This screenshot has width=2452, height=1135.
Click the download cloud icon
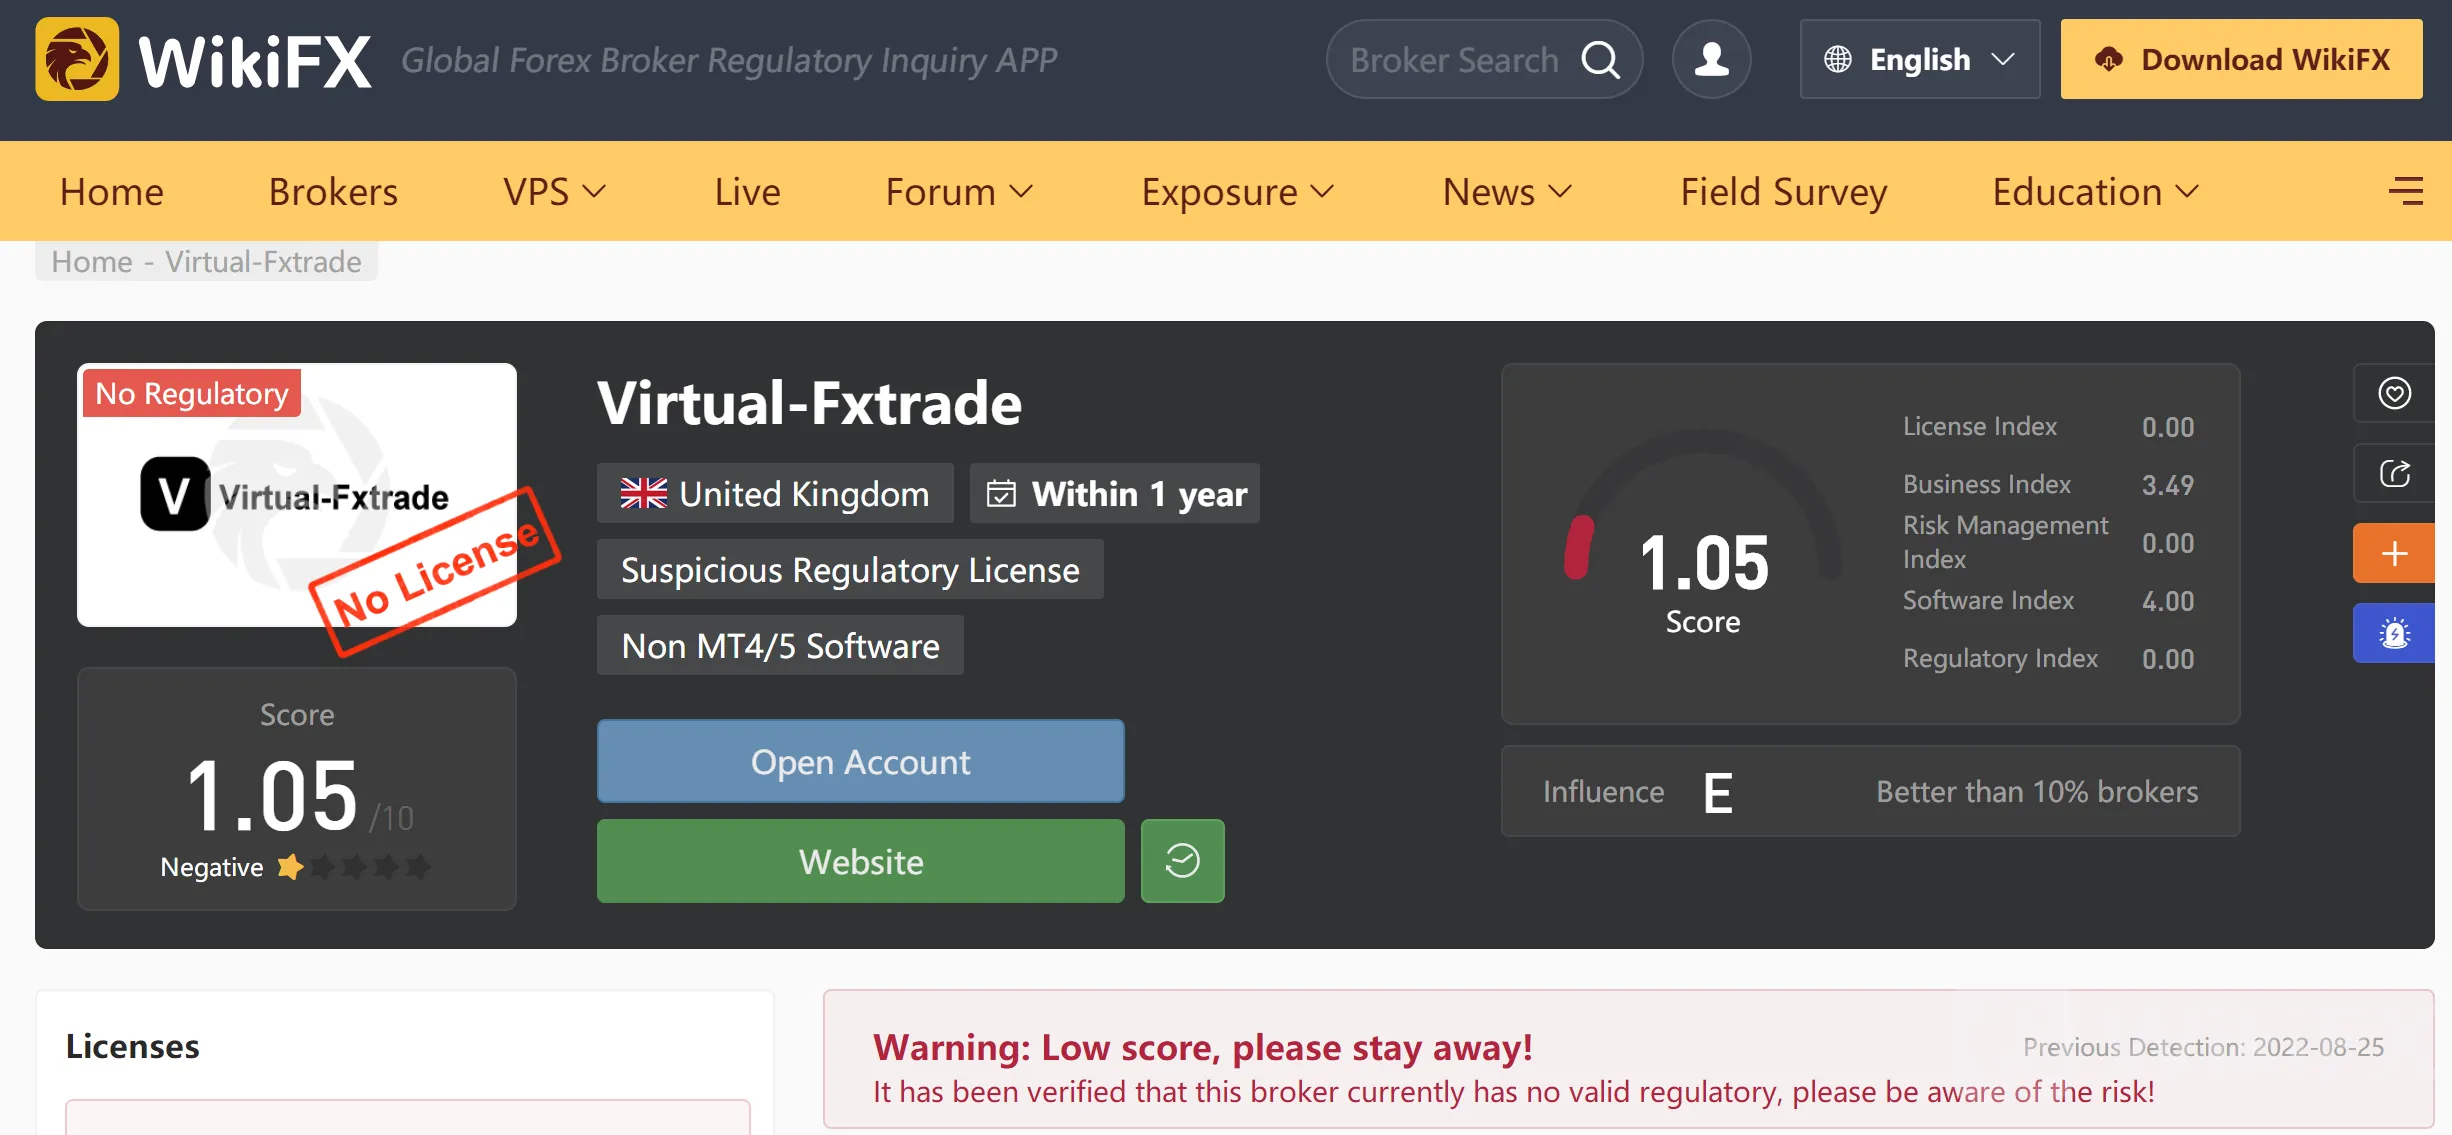pos(2108,60)
